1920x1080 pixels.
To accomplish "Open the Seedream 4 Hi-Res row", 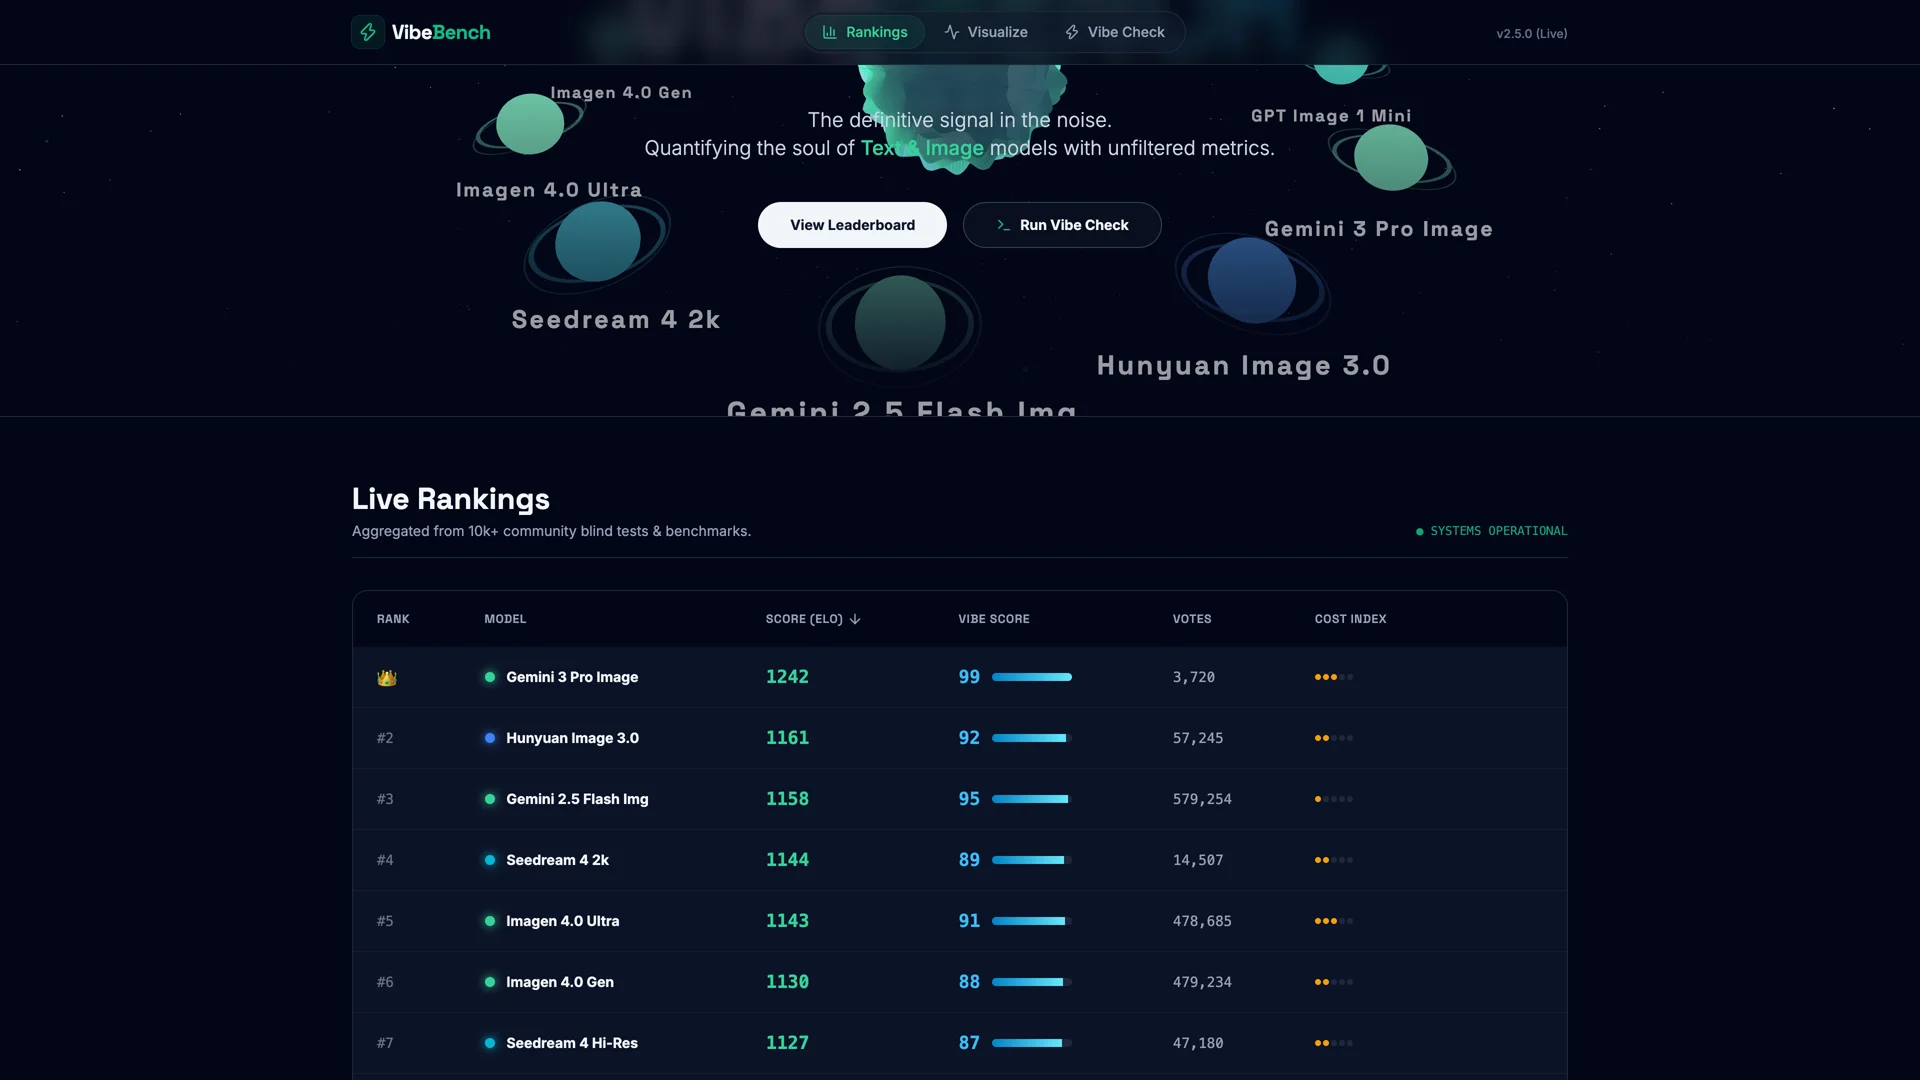I will (x=960, y=1043).
